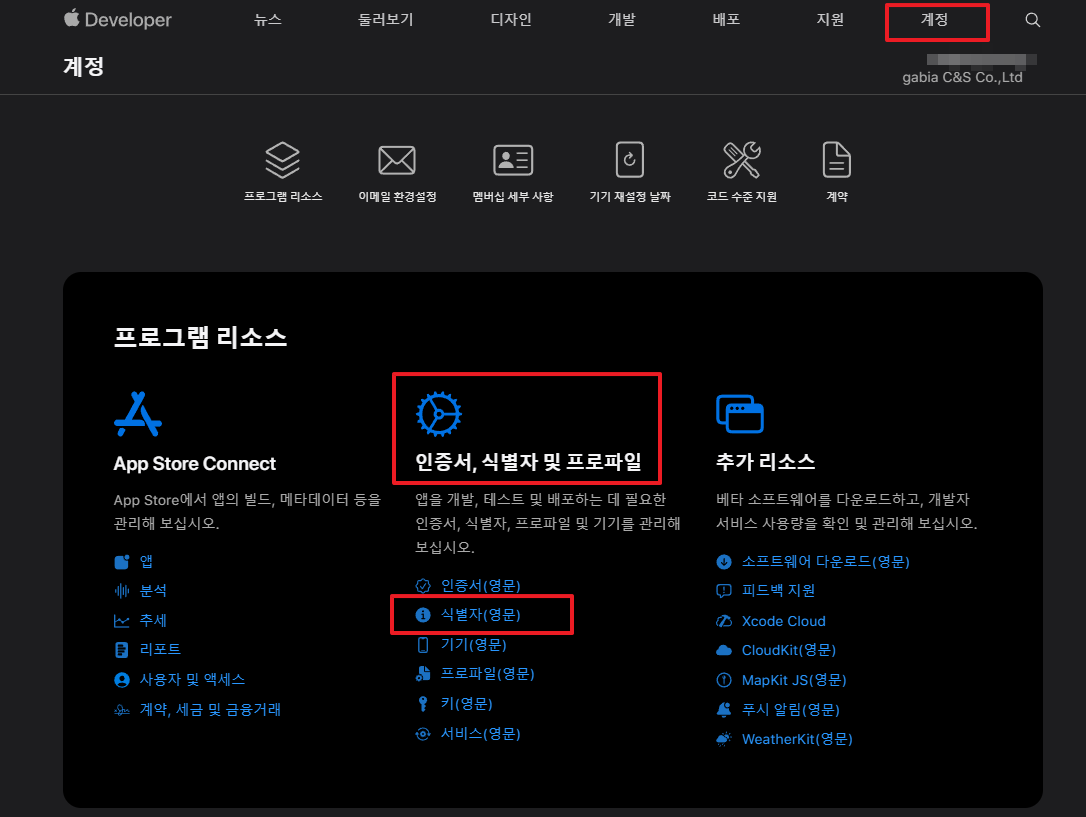Viewport: 1086px width, 817px height.
Task: Click the 이메일 환경설정 envelope icon
Action: coord(397,161)
